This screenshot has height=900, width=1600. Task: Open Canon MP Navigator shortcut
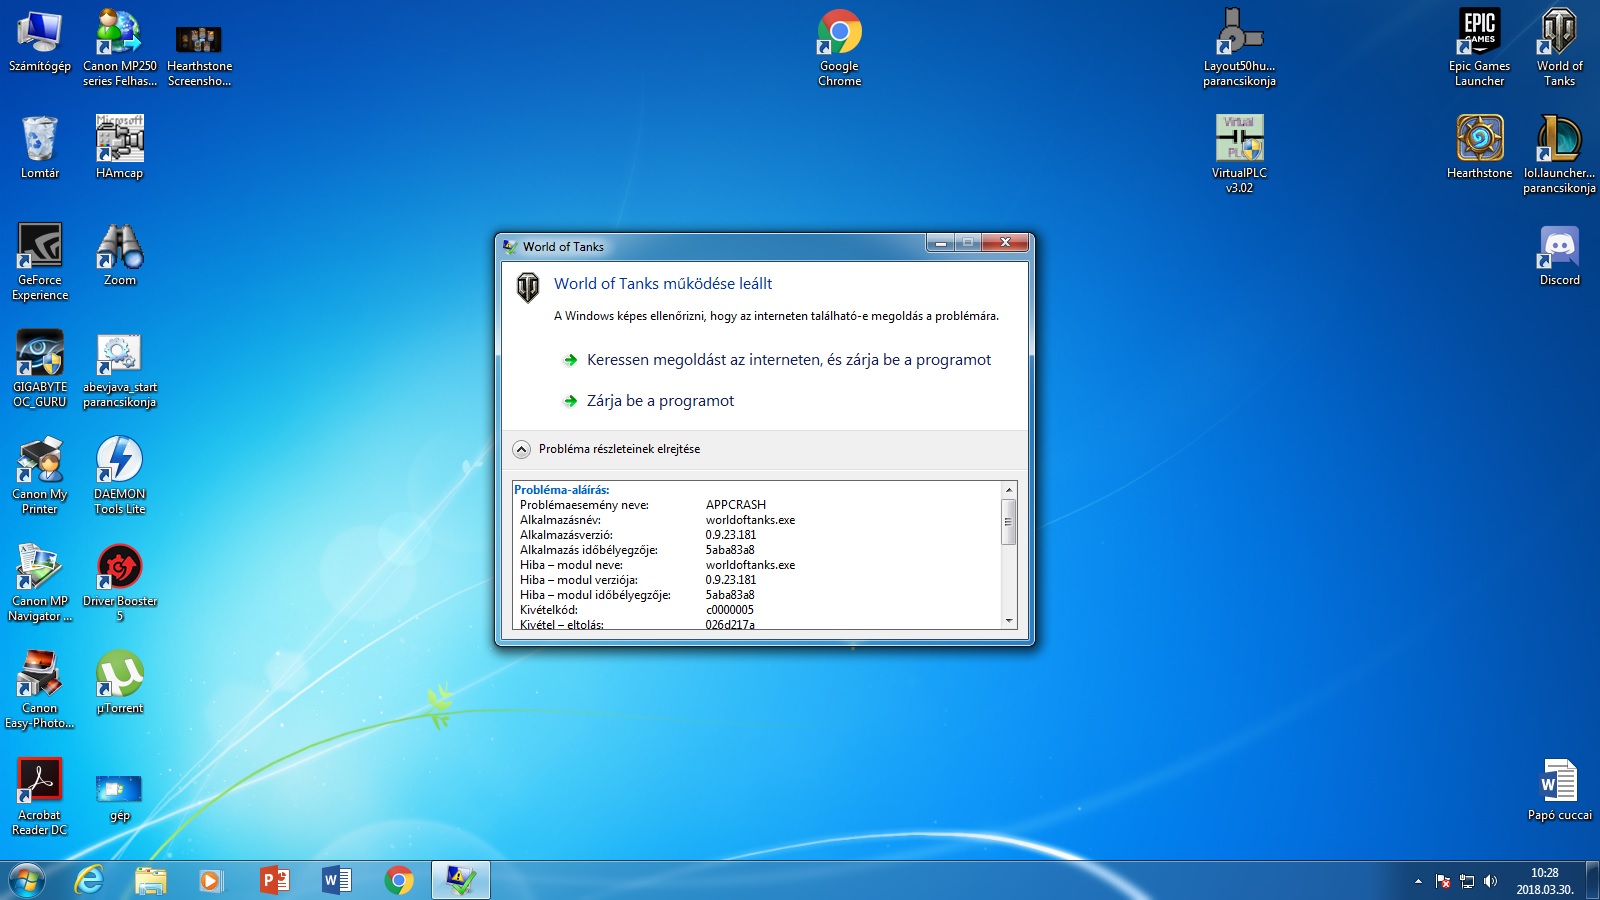pyautogui.click(x=40, y=583)
